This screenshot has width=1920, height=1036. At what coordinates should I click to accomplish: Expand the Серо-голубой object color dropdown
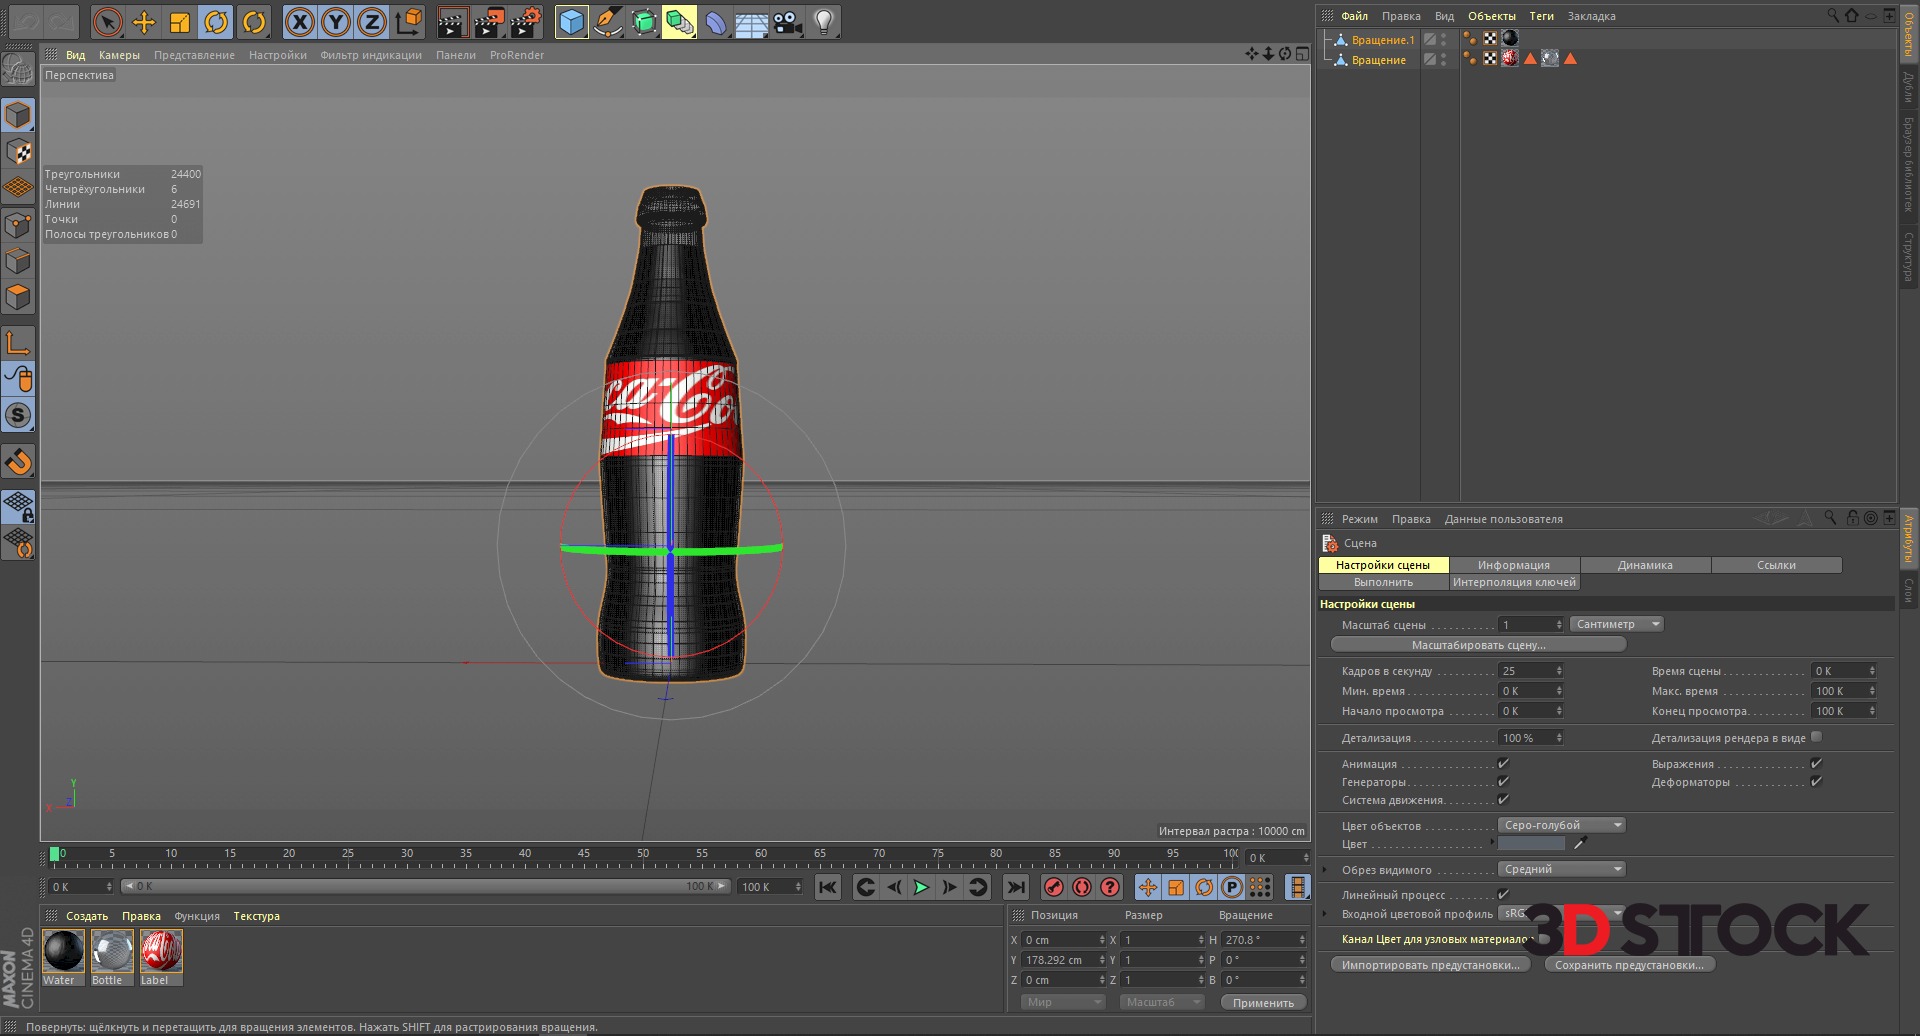(1561, 825)
